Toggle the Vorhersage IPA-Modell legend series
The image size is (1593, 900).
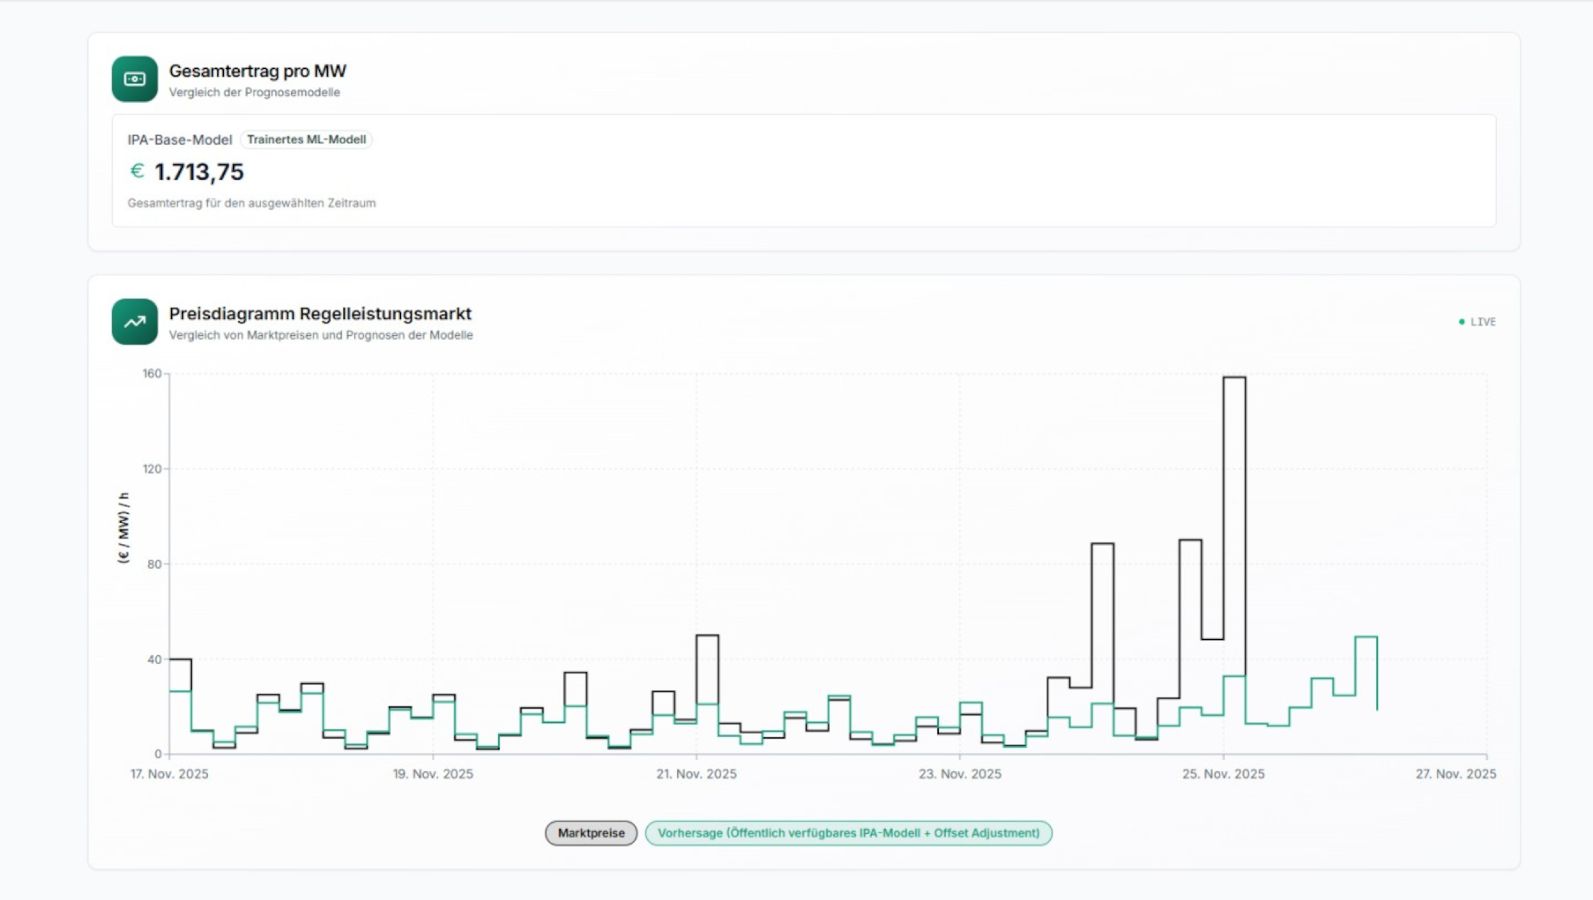click(x=848, y=833)
